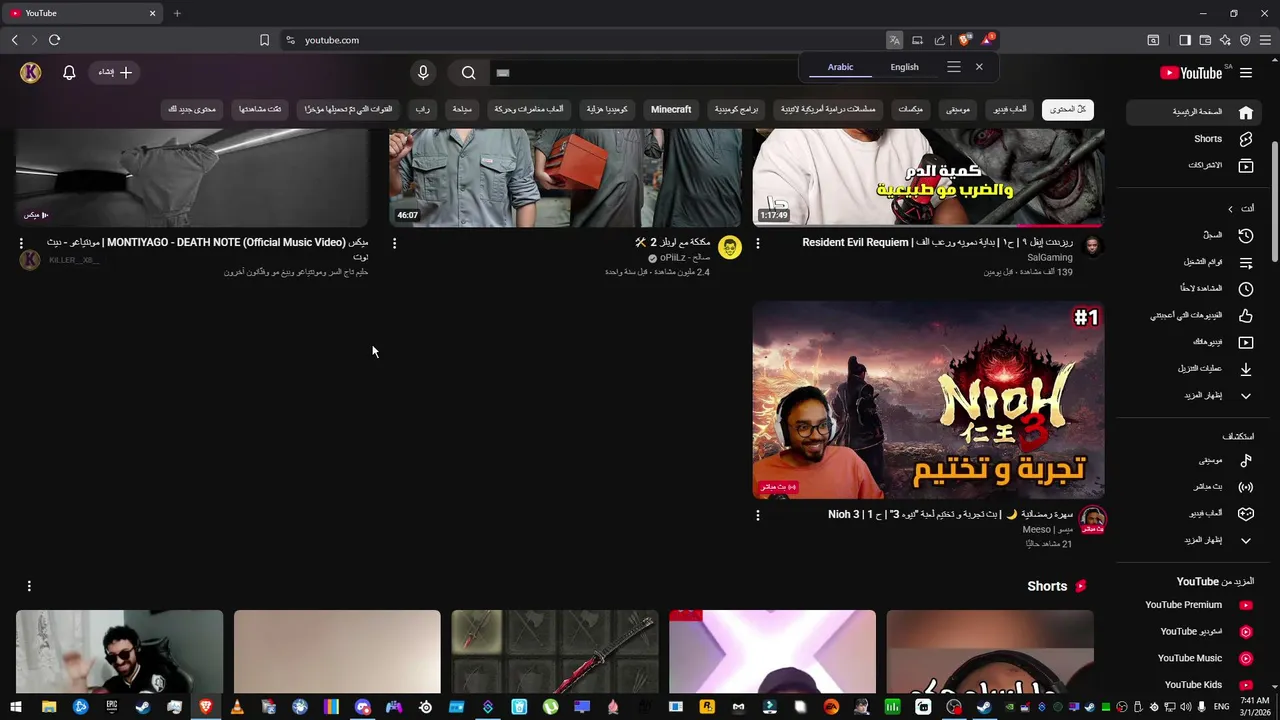Image resolution: width=1280 pixels, height=720 pixels.
Task: Open a new browser tab
Action: pos(177,13)
